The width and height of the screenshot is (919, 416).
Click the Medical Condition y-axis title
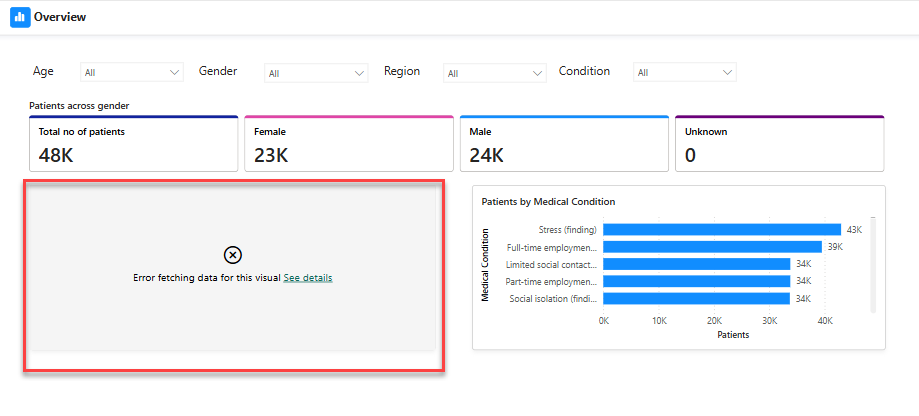[485, 264]
